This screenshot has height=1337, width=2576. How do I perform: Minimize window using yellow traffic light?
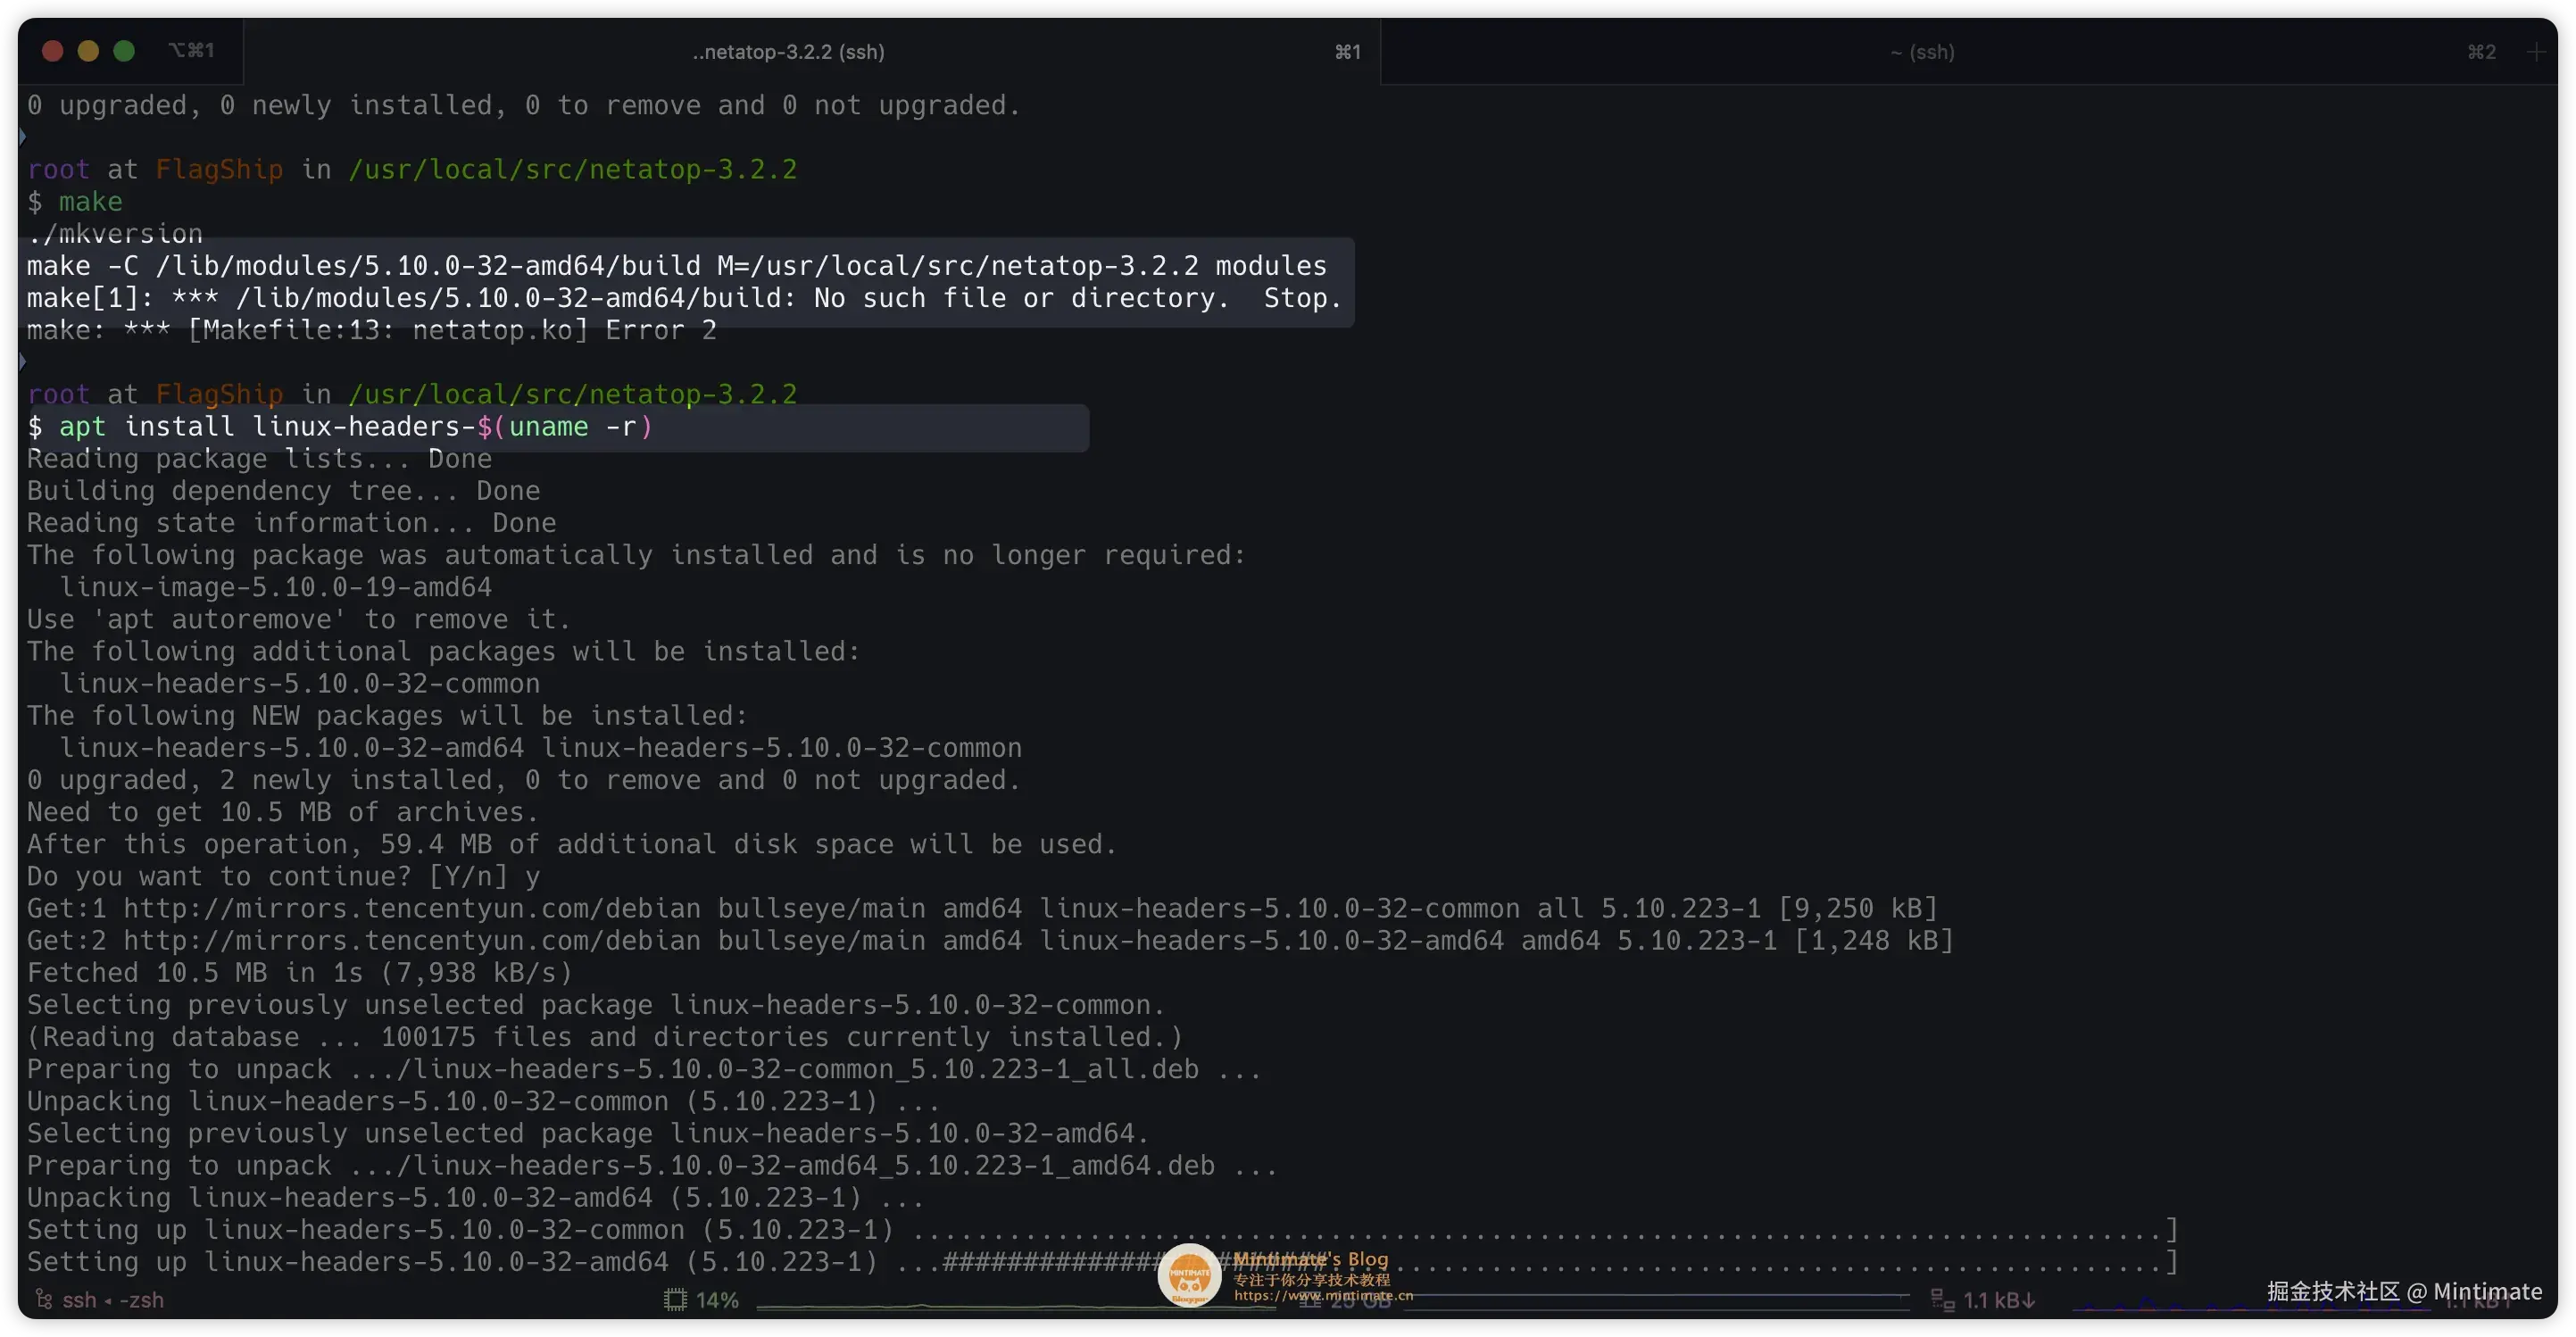tap(88, 51)
